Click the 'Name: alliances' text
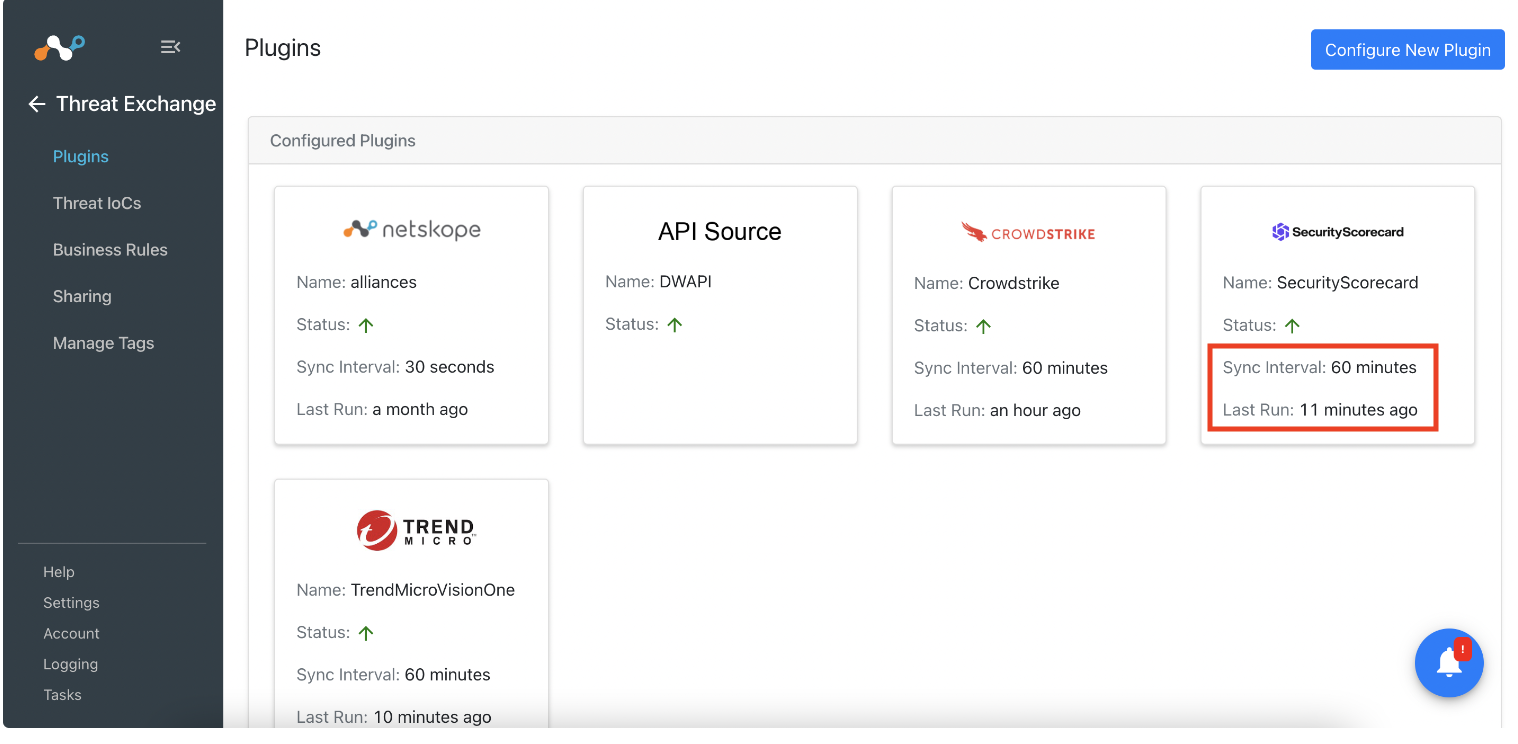The height and width of the screenshot is (744, 1518). pyautogui.click(x=357, y=282)
